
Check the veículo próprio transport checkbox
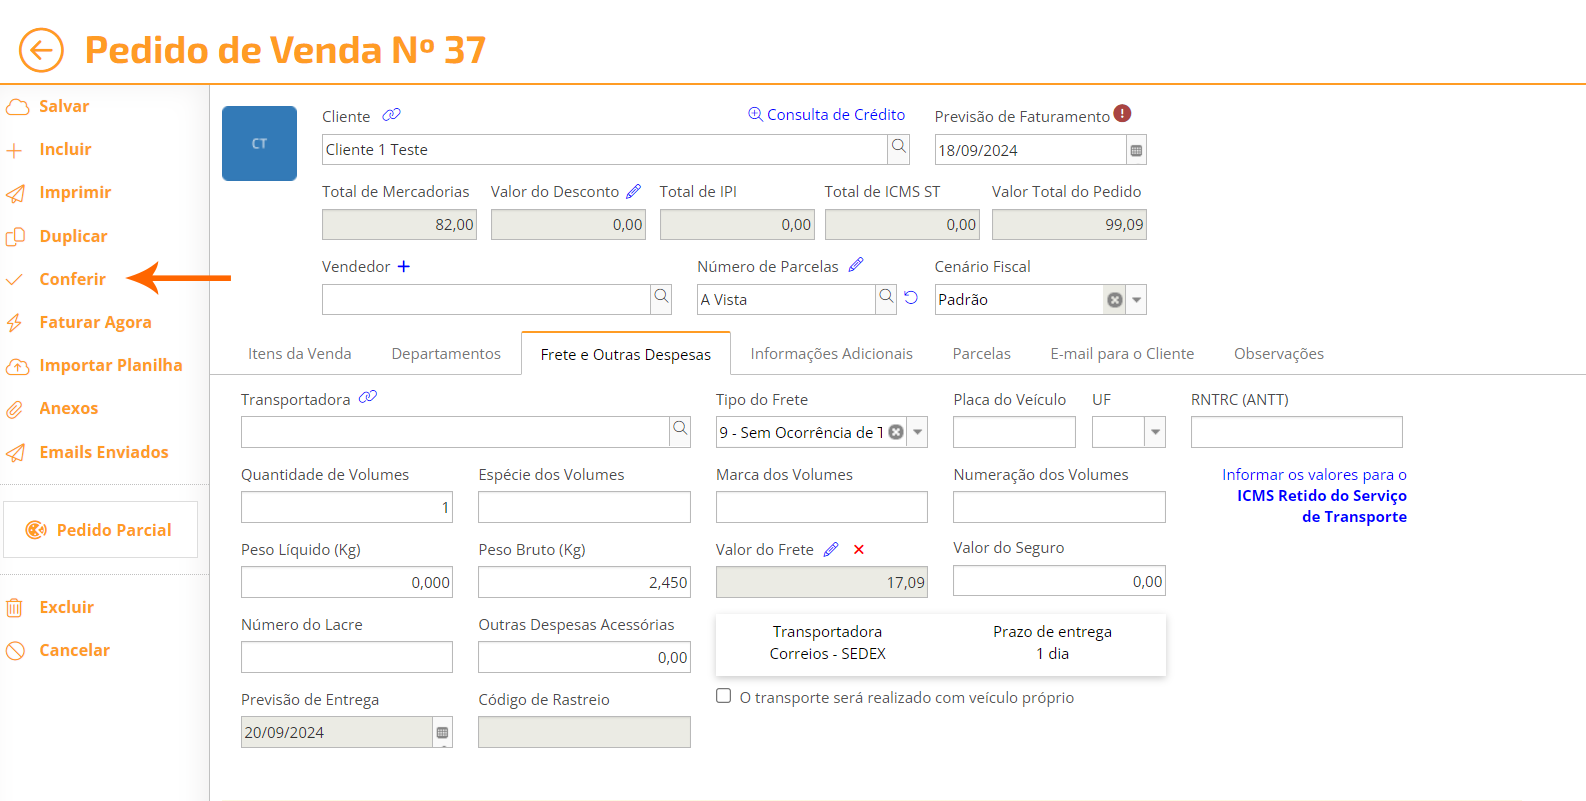(724, 696)
